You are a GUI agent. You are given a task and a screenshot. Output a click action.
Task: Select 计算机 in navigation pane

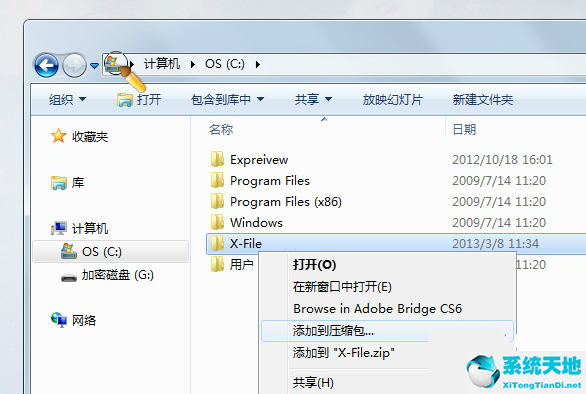pos(90,228)
